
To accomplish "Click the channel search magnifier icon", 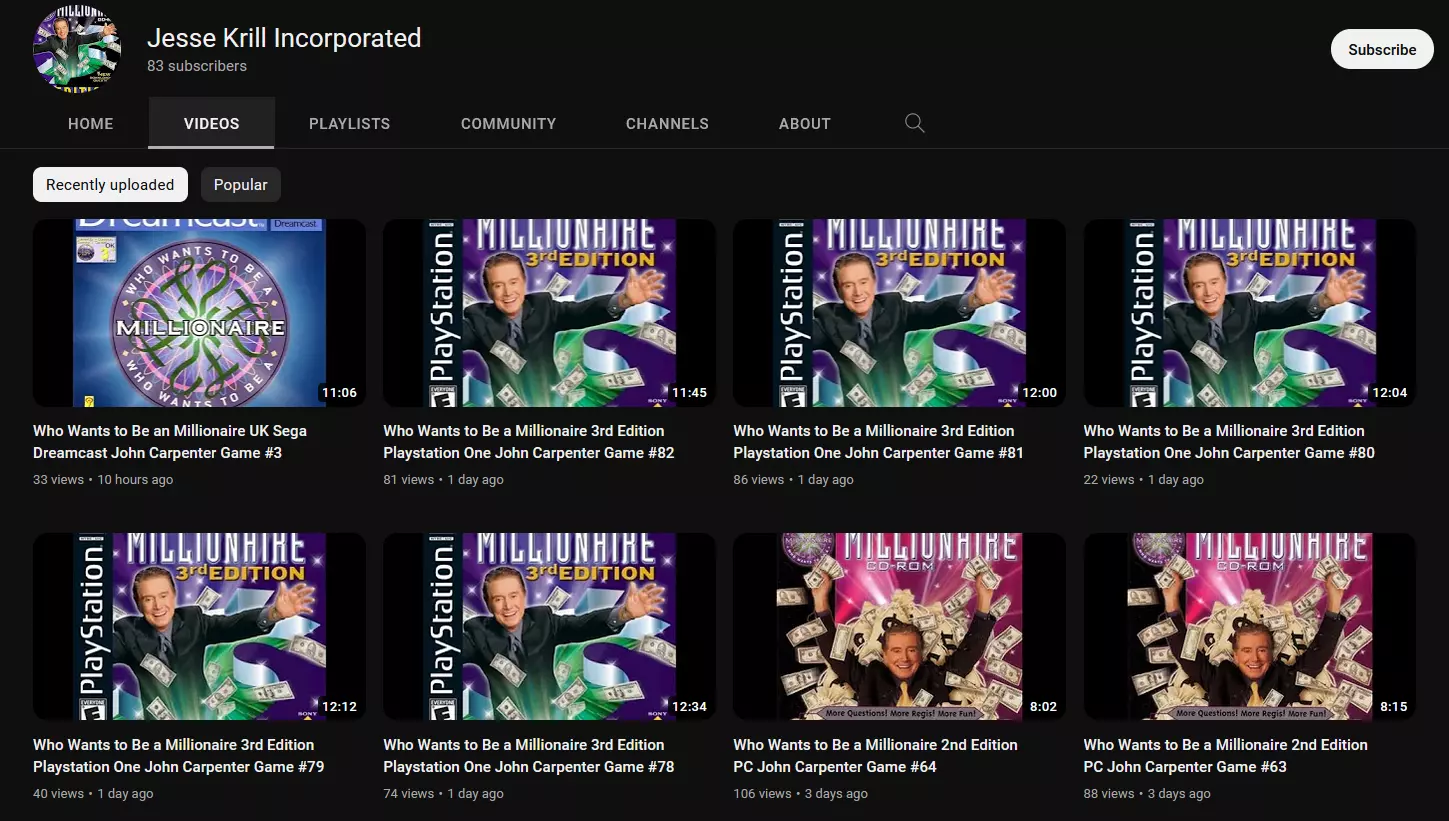I will pos(914,123).
